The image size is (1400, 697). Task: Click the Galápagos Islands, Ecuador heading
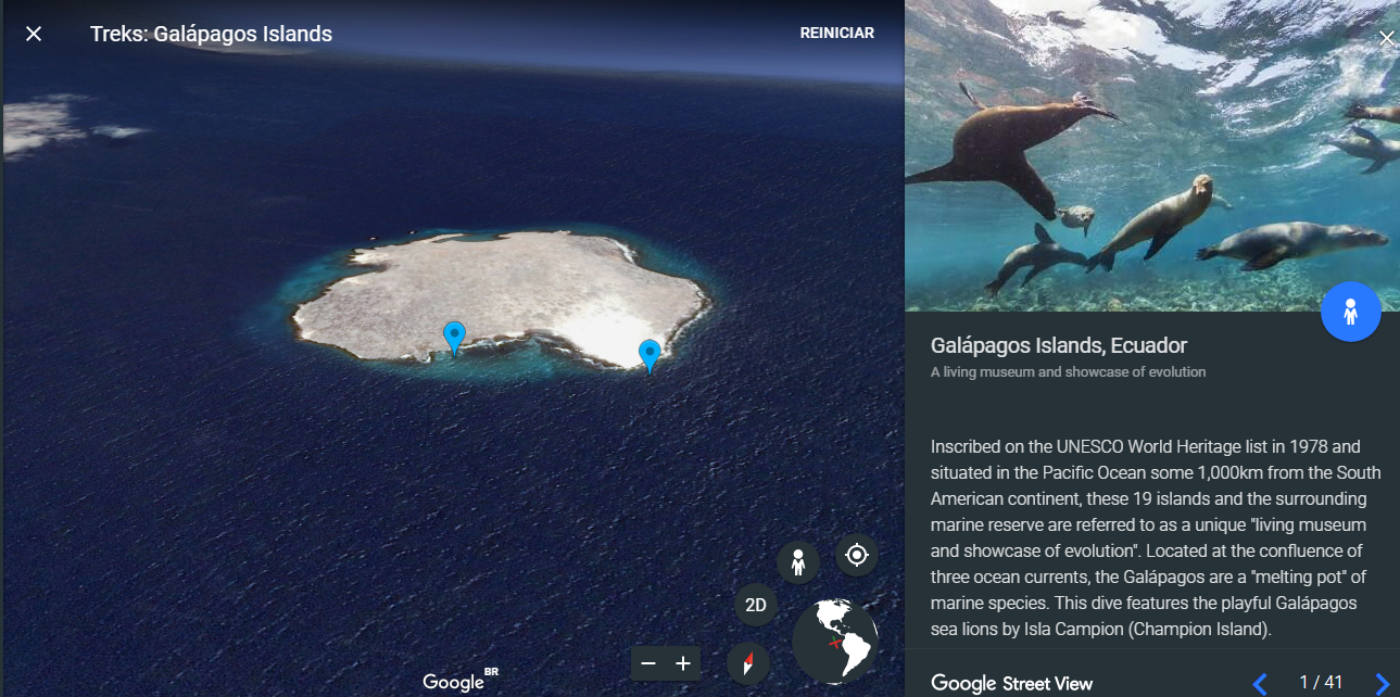1059,346
